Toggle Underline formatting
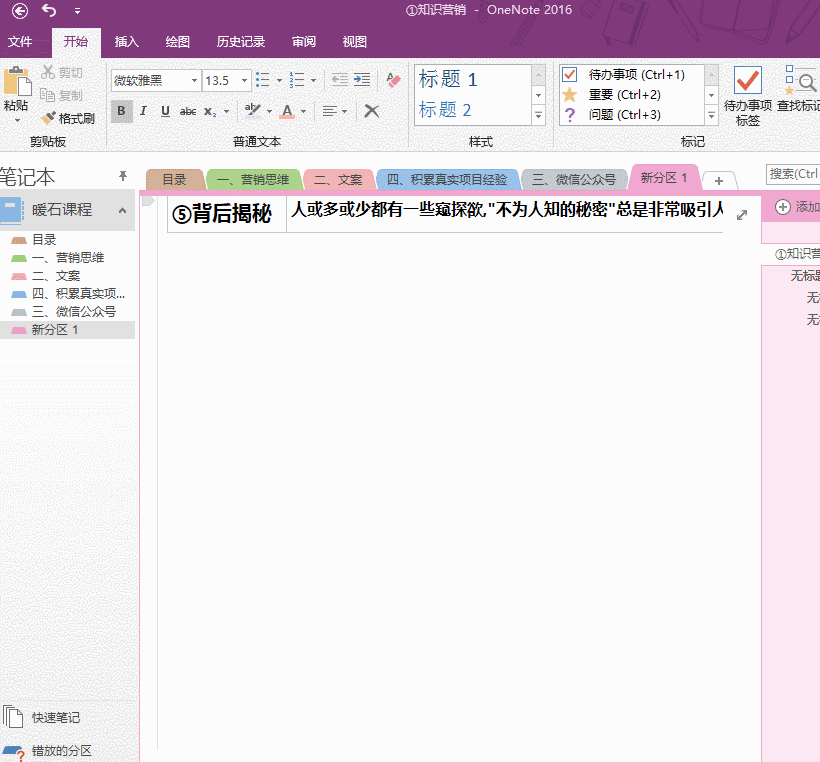This screenshot has height=762, width=820. tap(165, 111)
